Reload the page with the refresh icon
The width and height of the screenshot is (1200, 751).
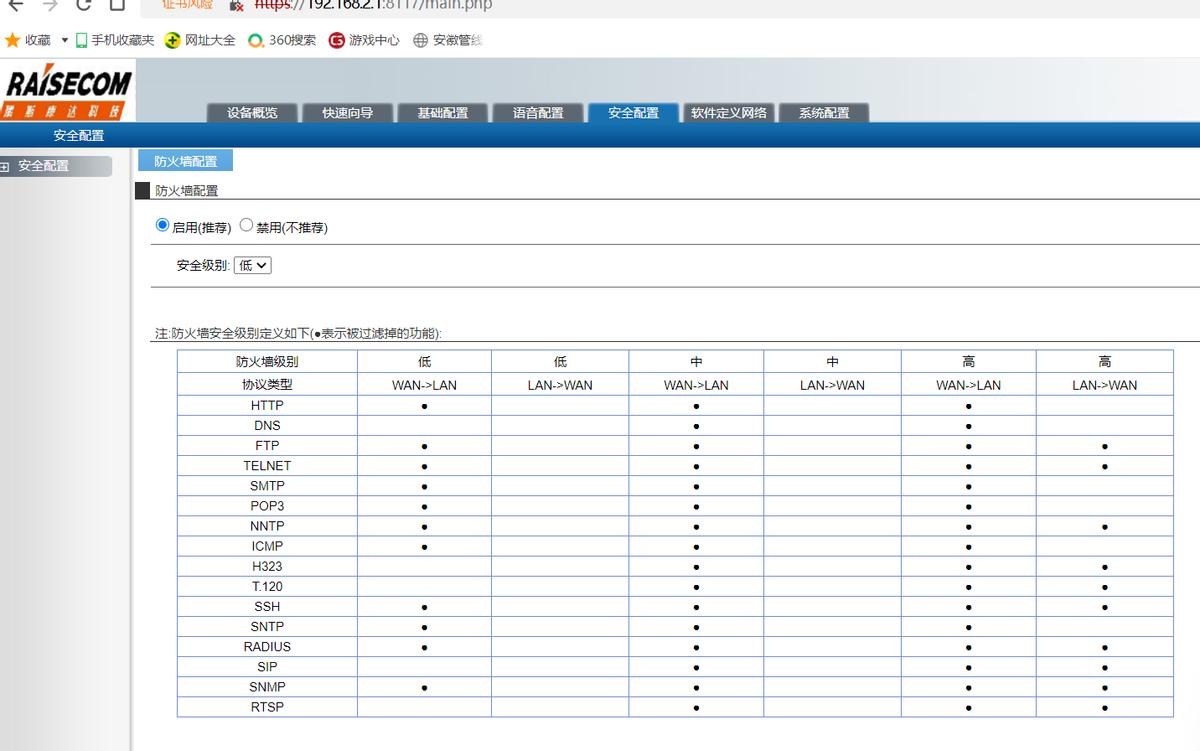84,5
